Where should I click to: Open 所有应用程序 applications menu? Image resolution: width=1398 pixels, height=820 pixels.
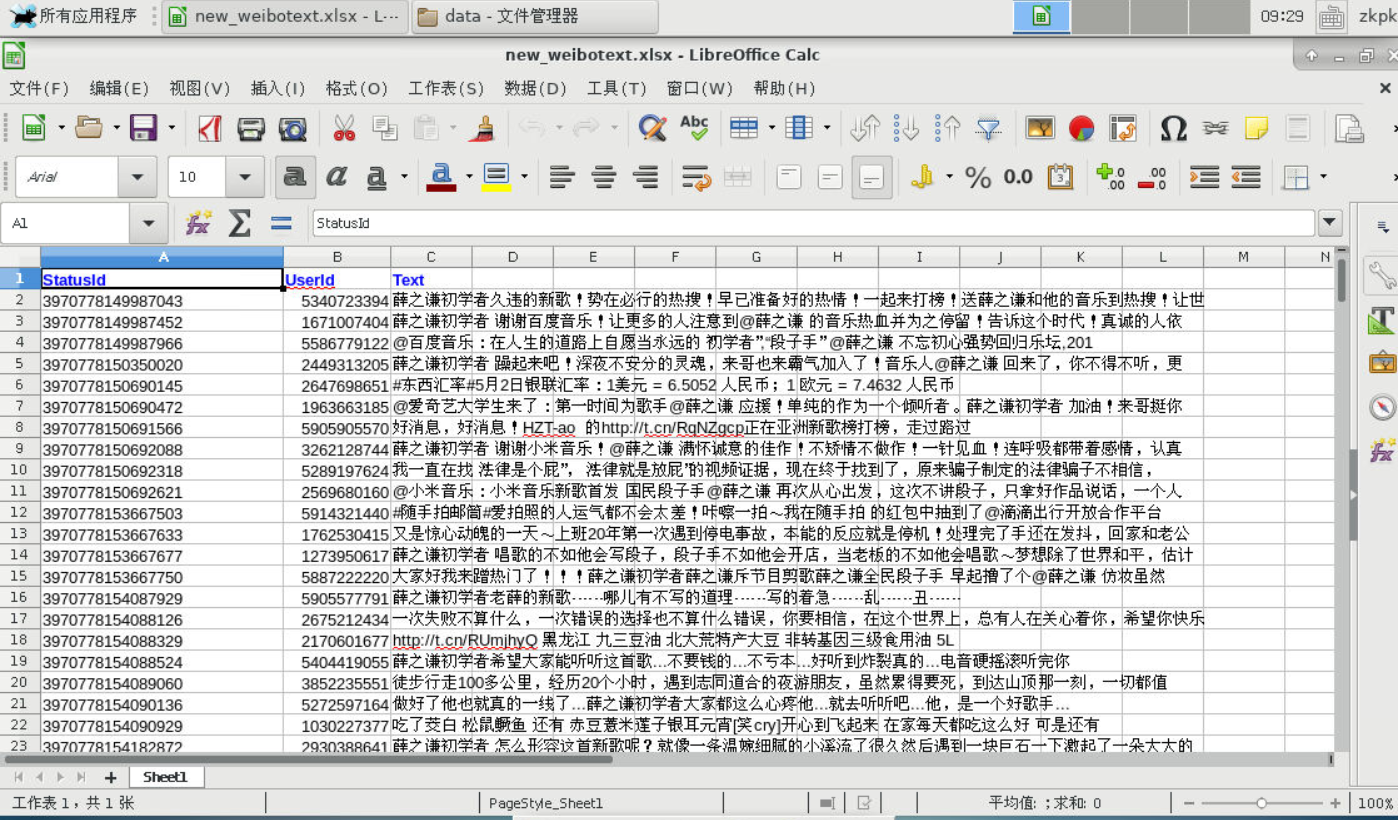click(x=74, y=16)
